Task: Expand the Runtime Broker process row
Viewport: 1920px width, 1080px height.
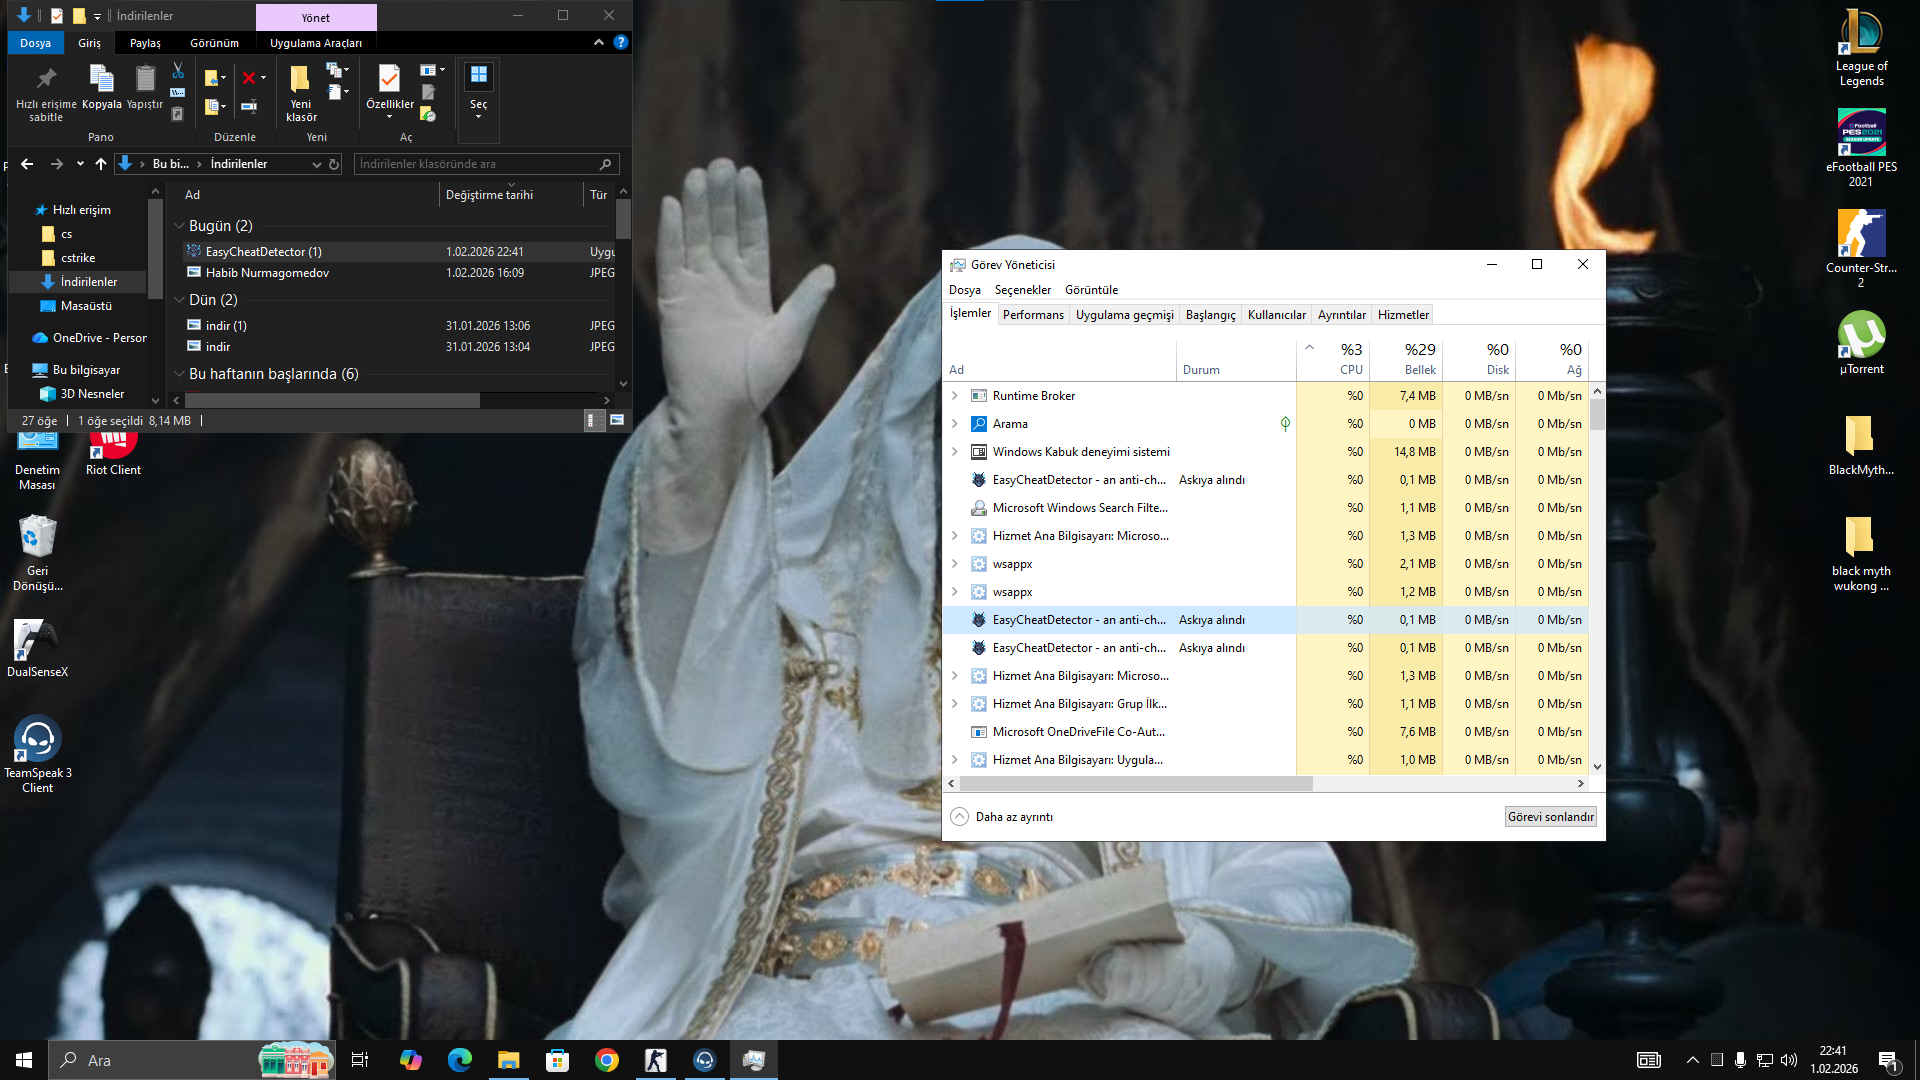Action: (955, 396)
